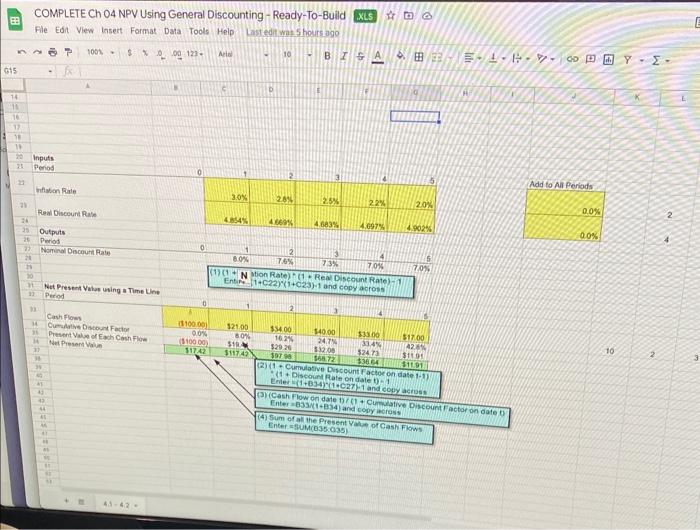Open the Edit menu
This screenshot has width=700, height=530.
[62, 30]
